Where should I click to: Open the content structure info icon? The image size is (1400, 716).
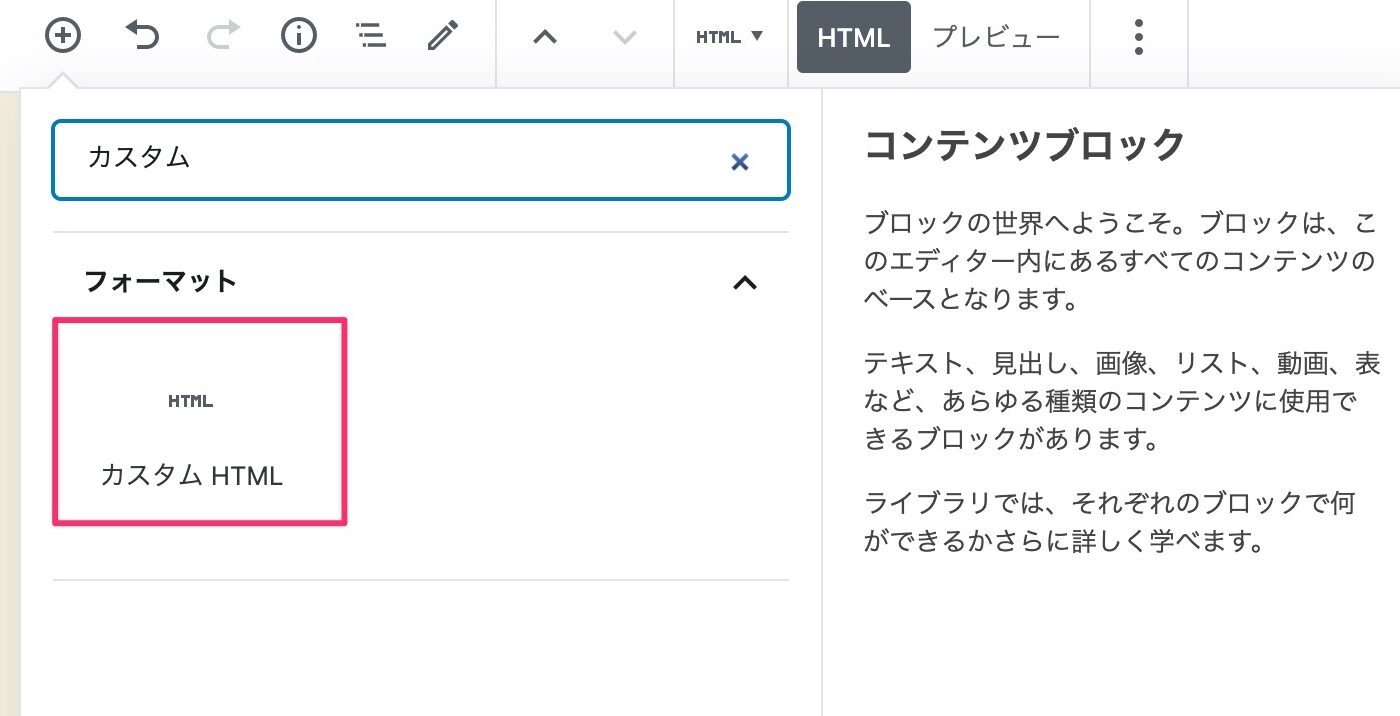[298, 37]
